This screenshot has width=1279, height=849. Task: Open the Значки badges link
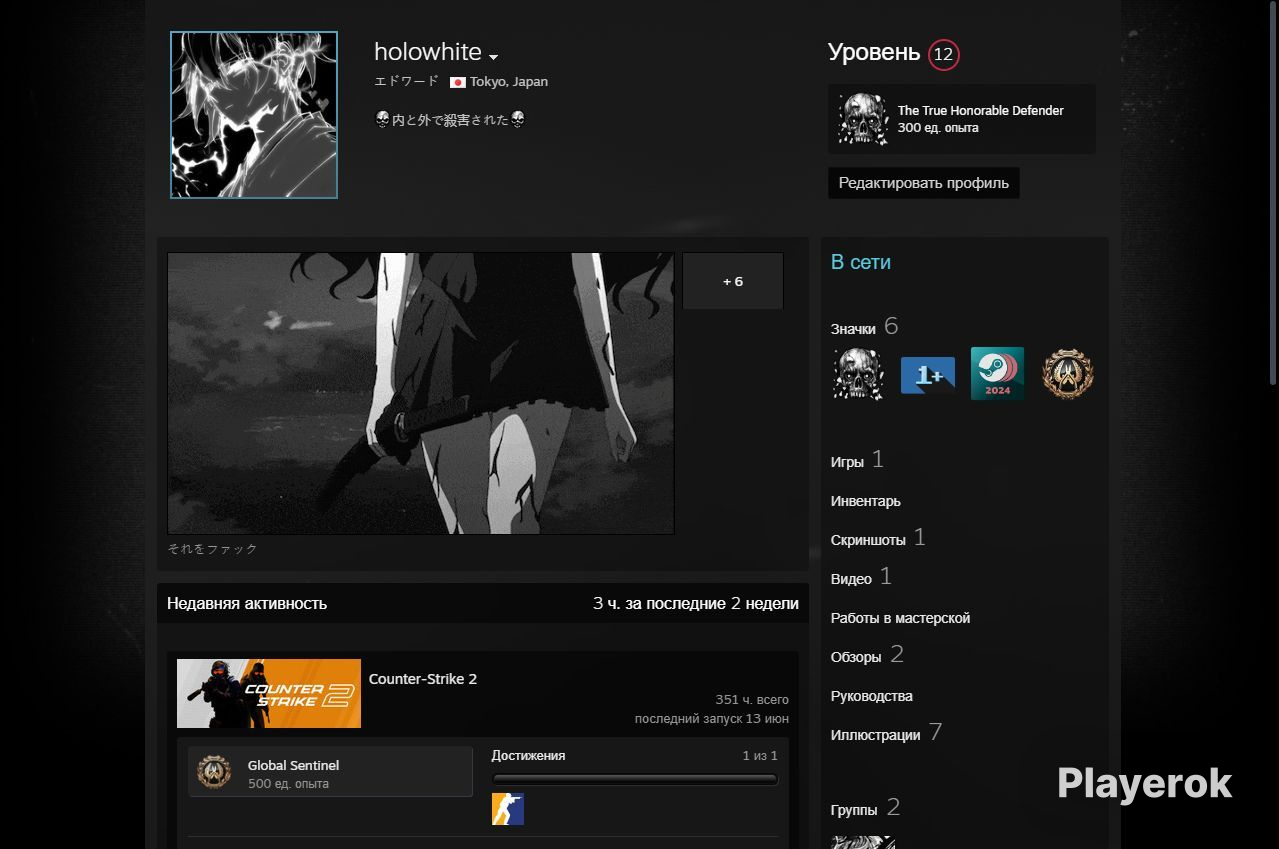click(853, 329)
